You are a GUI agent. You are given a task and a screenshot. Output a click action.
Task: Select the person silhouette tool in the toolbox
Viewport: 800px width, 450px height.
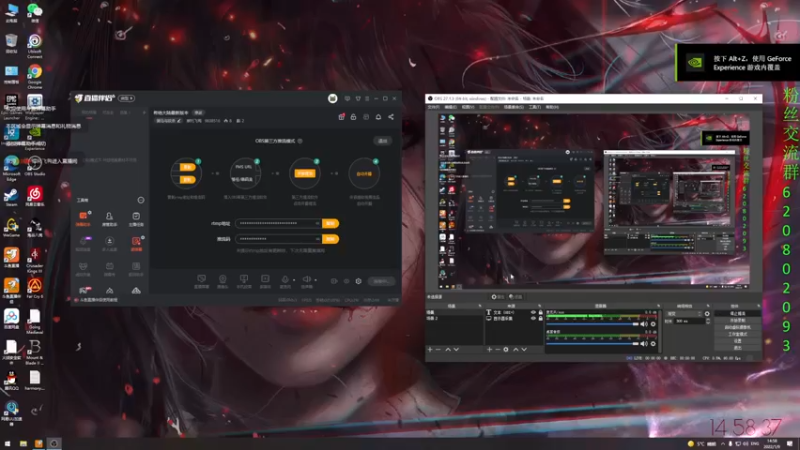click(109, 218)
